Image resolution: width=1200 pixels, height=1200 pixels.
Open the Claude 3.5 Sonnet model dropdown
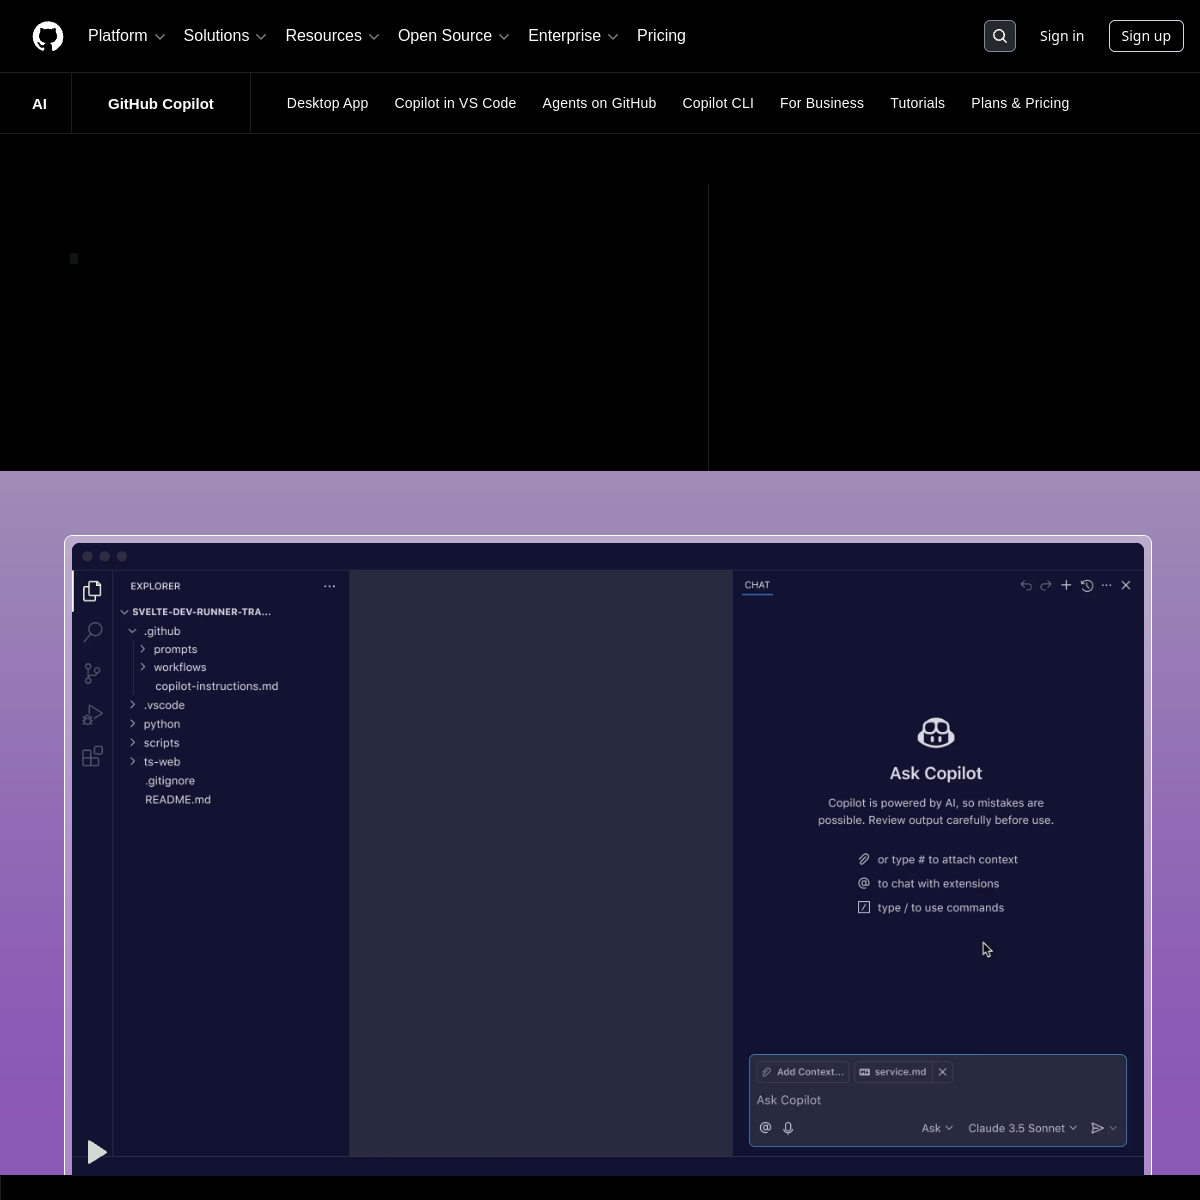point(1022,1128)
